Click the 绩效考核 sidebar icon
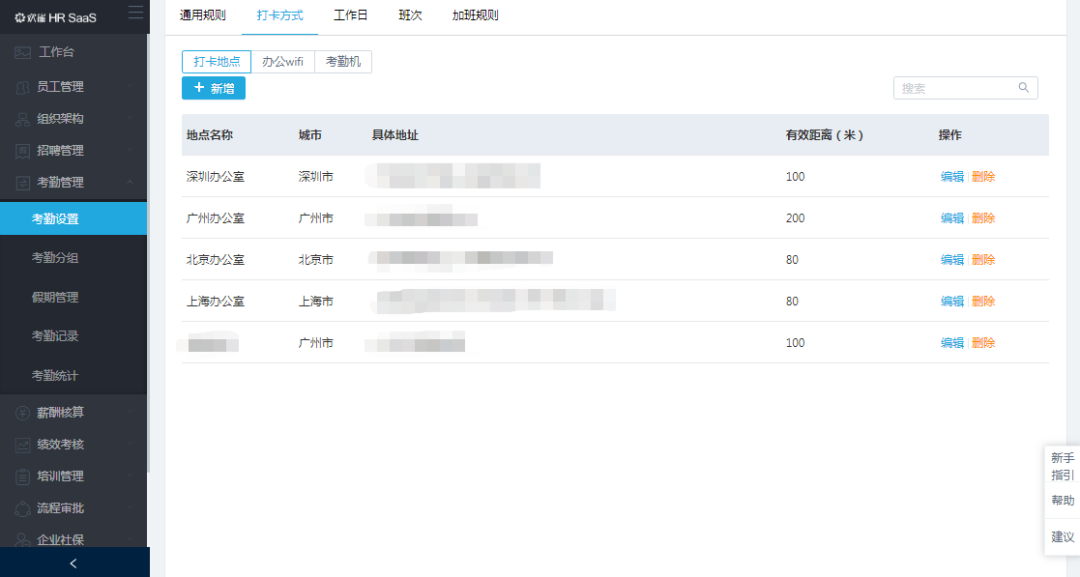 pos(22,445)
